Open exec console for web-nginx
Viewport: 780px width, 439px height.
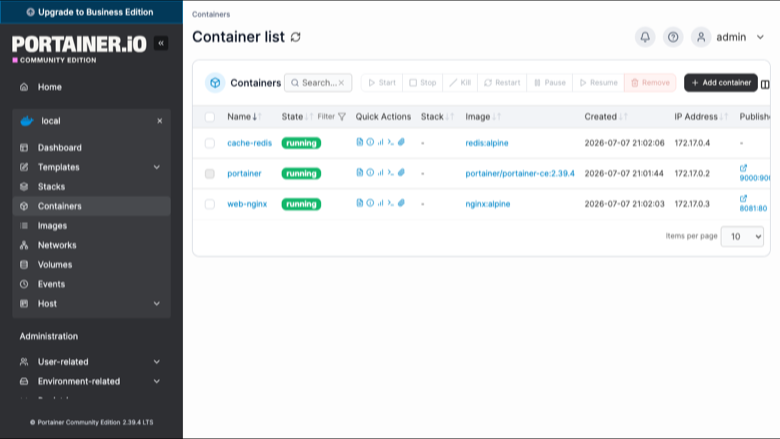390,203
